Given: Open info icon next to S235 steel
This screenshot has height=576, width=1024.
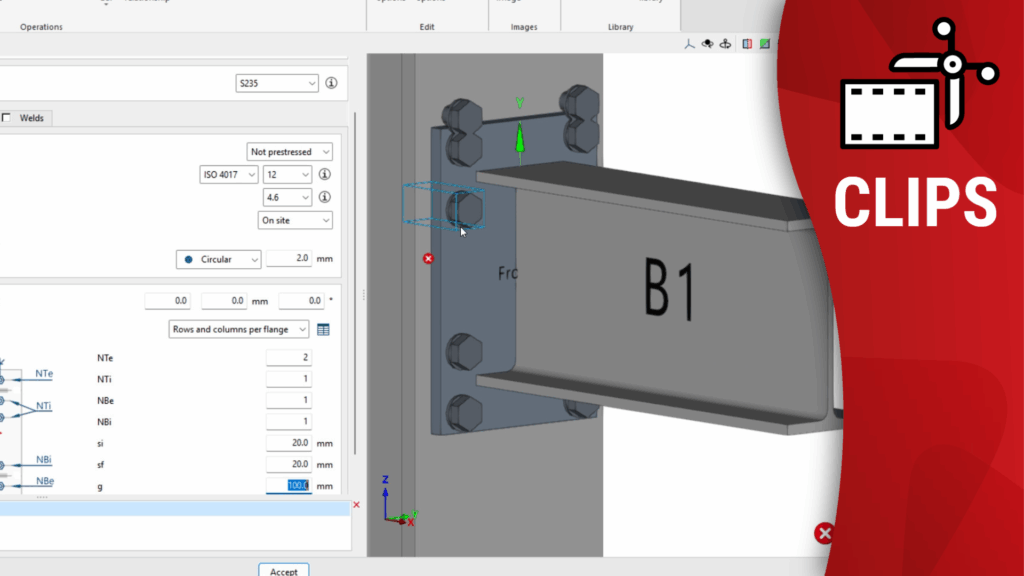Looking at the screenshot, I should [331, 83].
